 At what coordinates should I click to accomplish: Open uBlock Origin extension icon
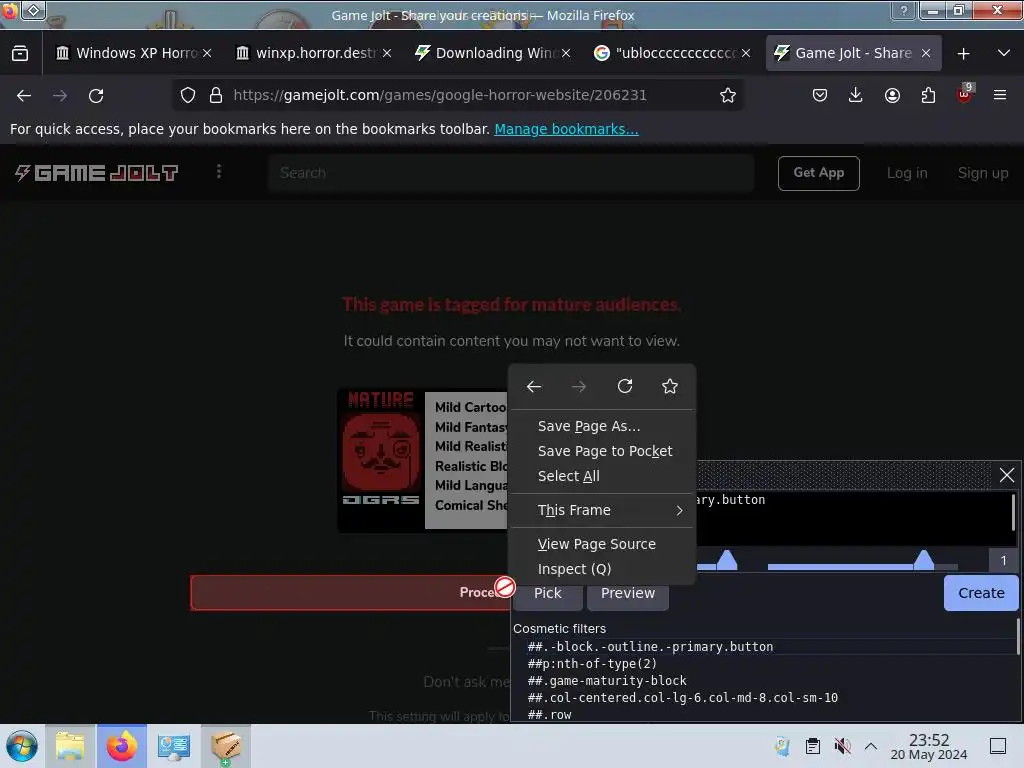(965, 95)
